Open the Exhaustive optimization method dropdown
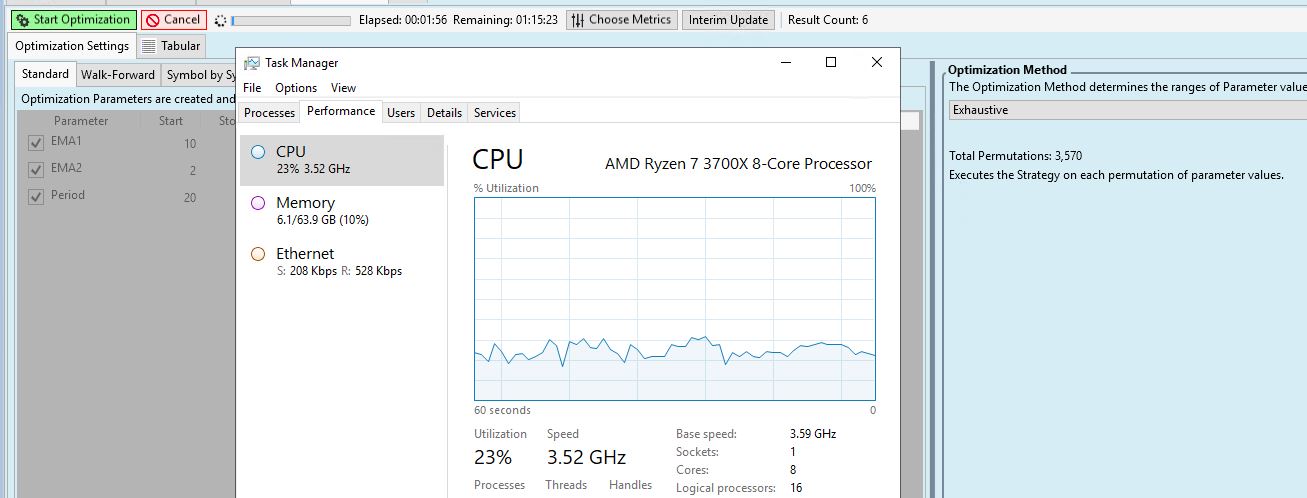This screenshot has height=498, width=1307. pos(1127,110)
